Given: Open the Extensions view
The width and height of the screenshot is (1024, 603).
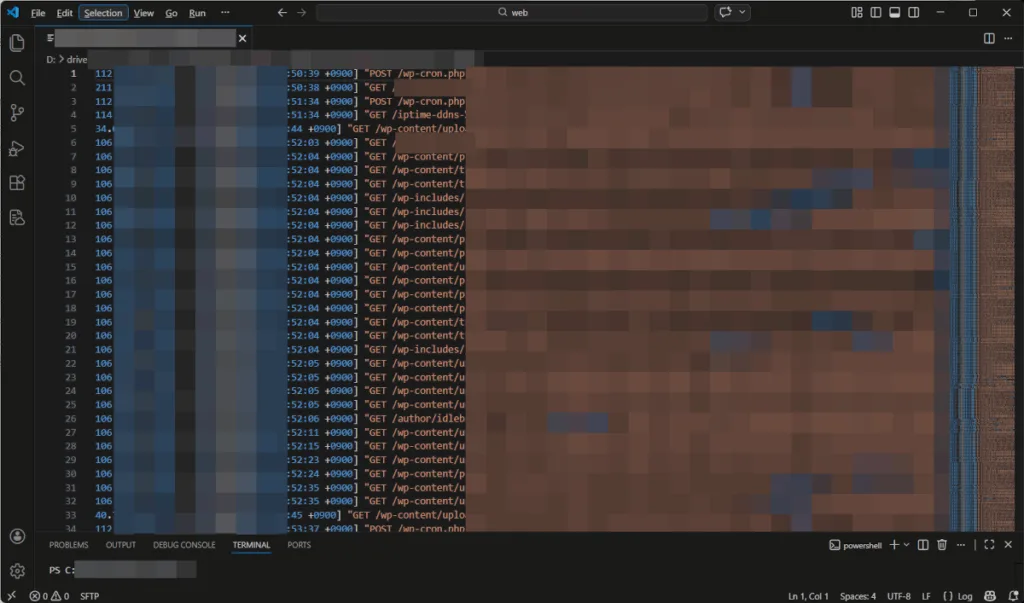Looking at the screenshot, I should tap(15, 183).
